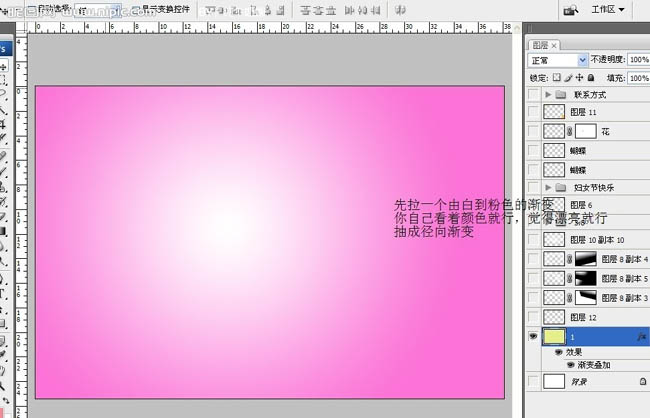
Task: Click the lock position icon
Action: point(580,78)
